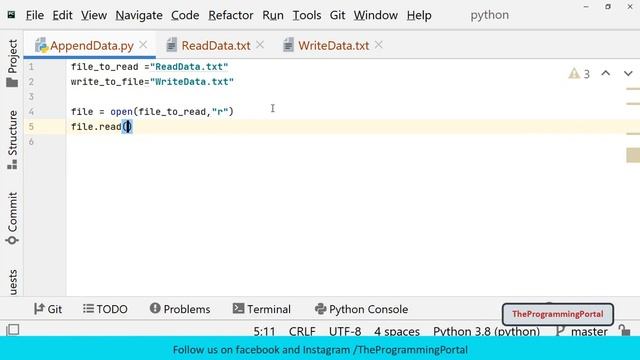
Task: Click the "ReadData.txt" string in code
Action: point(189,67)
